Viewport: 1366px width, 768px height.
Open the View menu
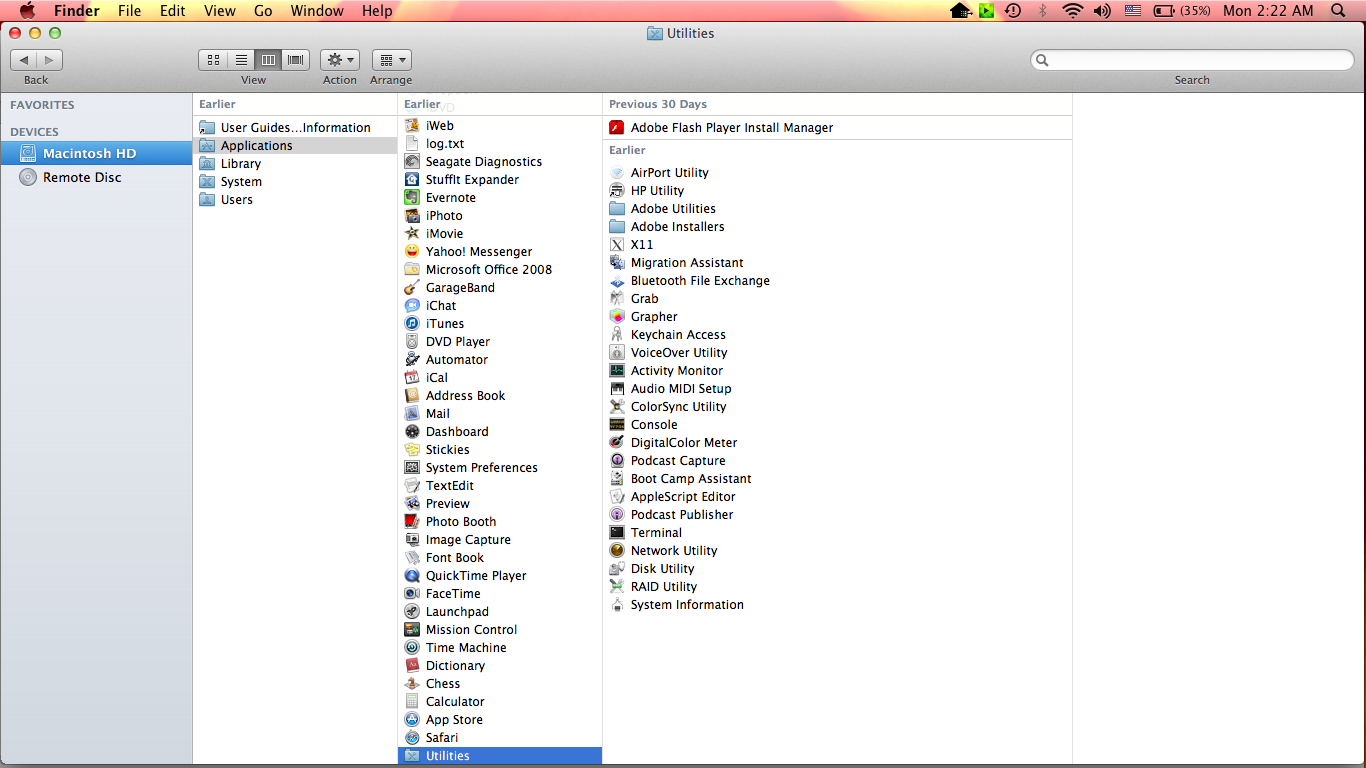tap(219, 11)
